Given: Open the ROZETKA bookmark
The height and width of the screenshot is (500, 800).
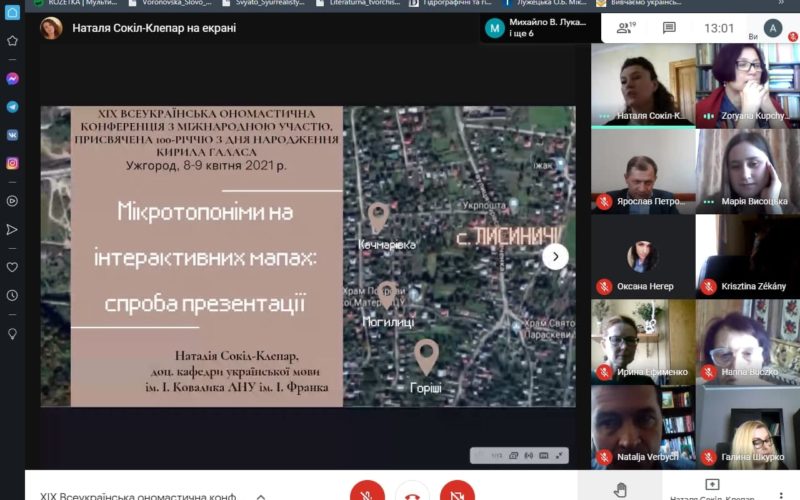Looking at the screenshot, I should 76,3.
